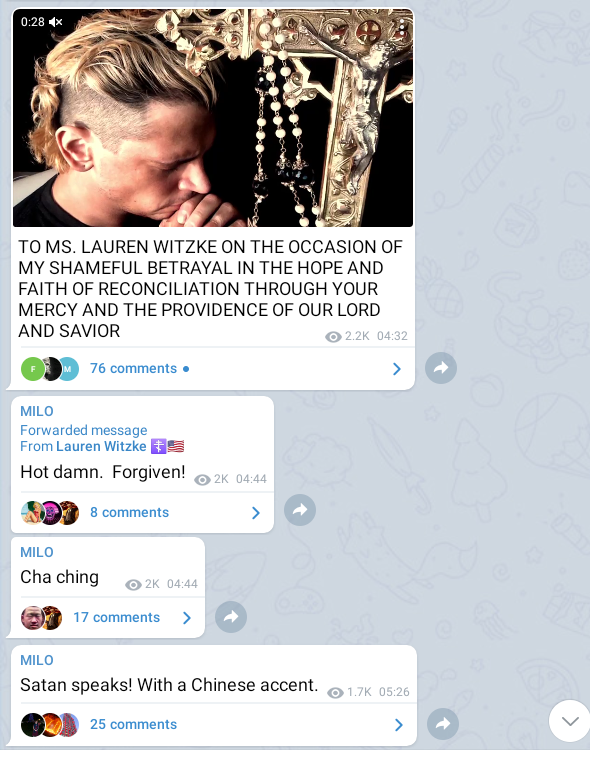Open the Lauren Witzke forwarded source link

(x=101, y=446)
